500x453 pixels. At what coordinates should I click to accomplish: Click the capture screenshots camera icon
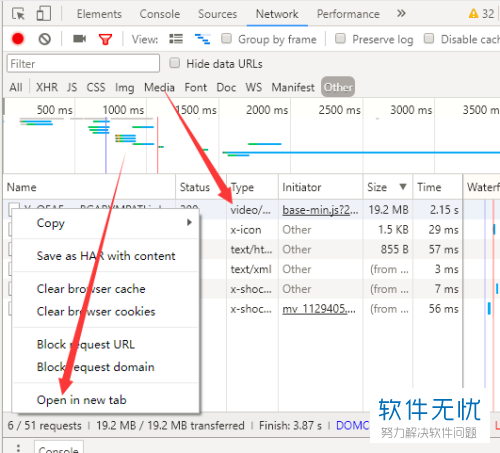[79, 39]
